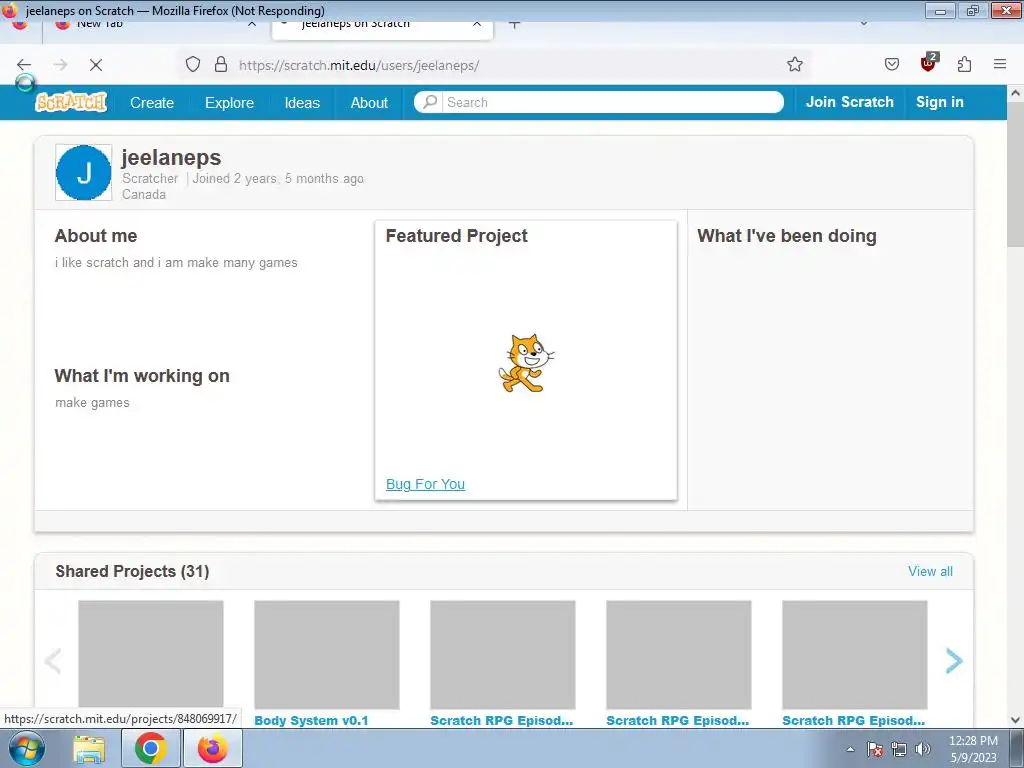Click the network tray icon

click(899, 749)
